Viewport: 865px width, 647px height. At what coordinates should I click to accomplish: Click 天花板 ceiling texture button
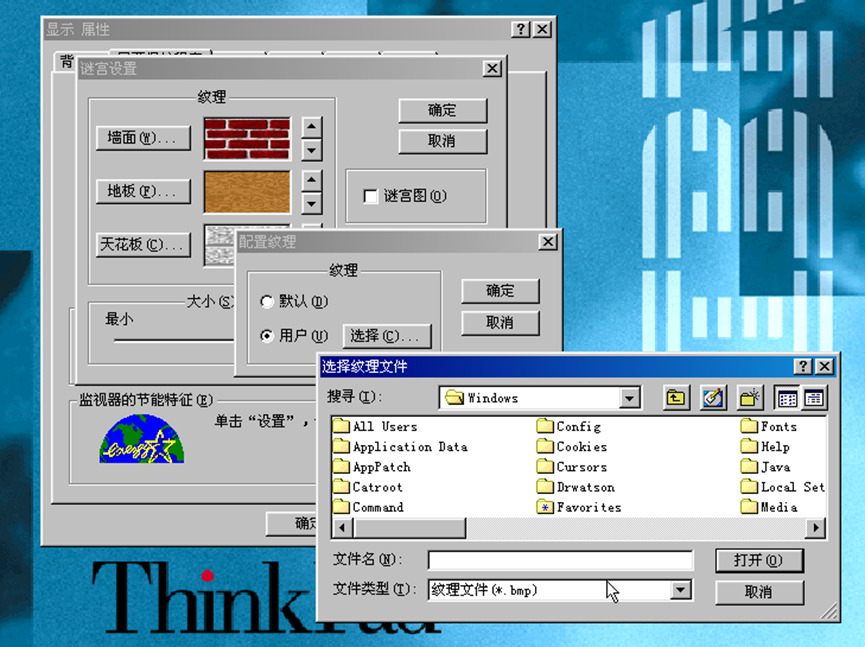pyautogui.click(x=143, y=244)
